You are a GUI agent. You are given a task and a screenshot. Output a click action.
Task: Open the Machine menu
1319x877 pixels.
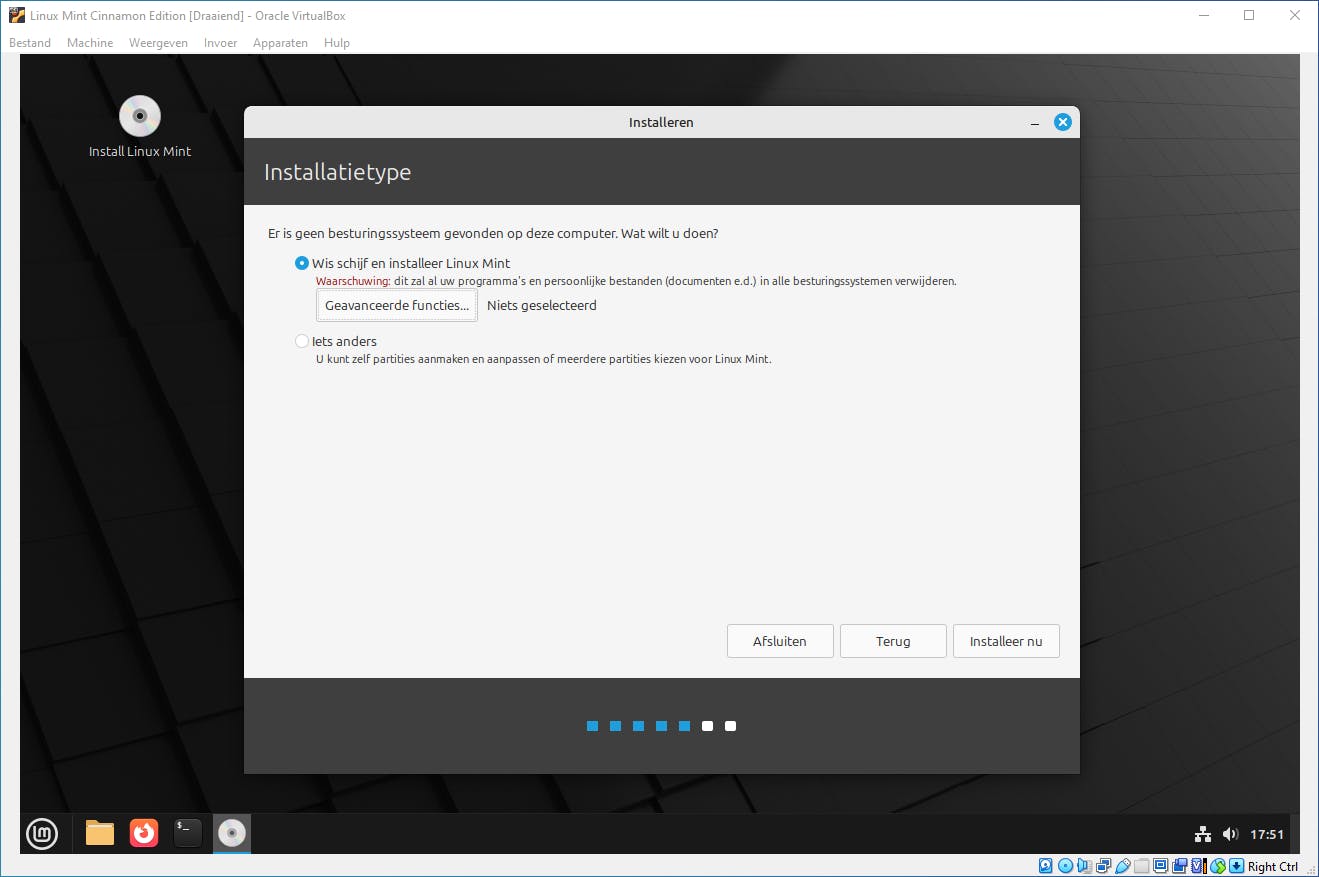point(90,43)
